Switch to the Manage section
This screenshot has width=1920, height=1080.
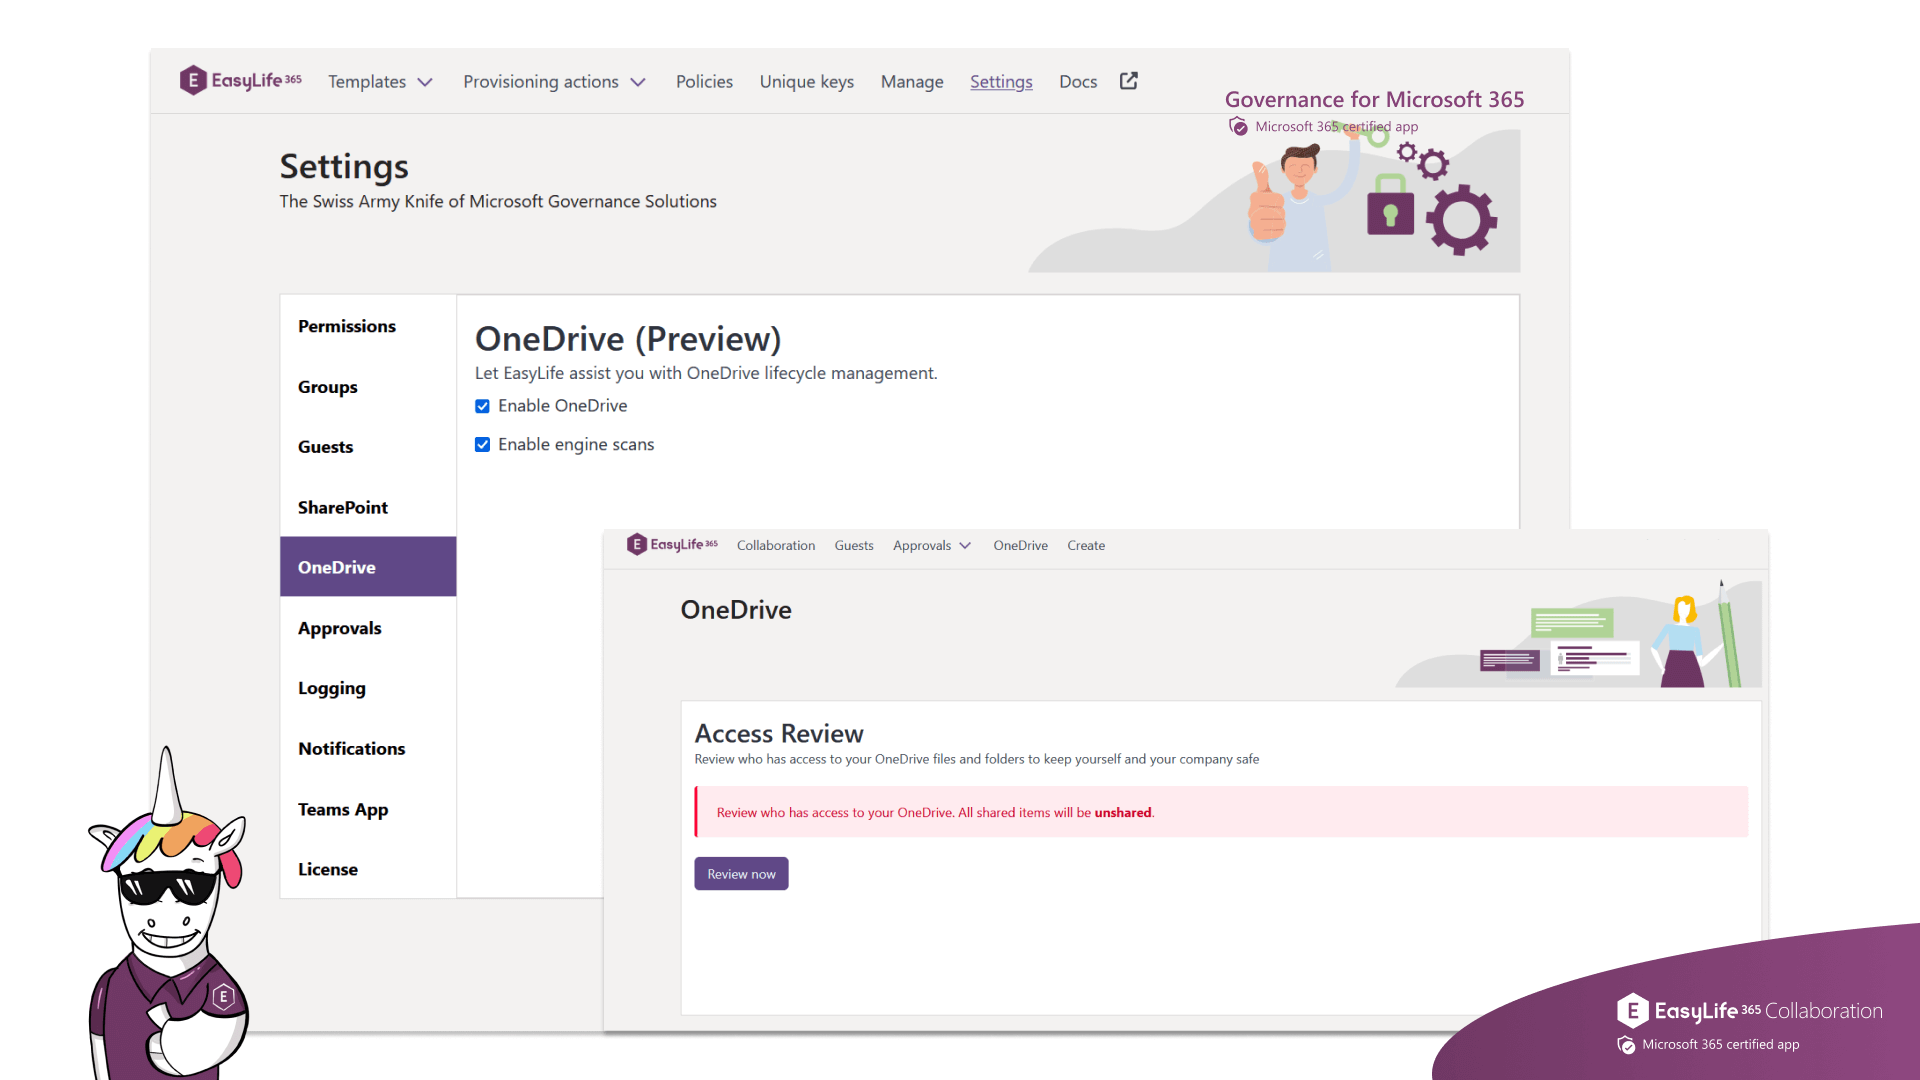[x=911, y=81]
